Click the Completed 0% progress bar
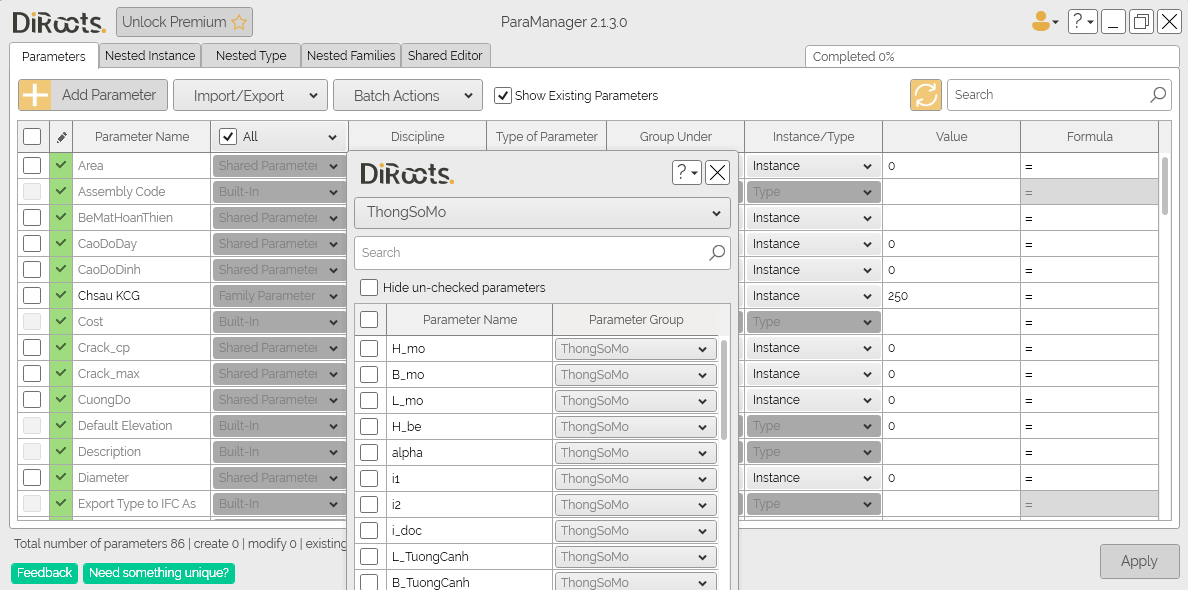This screenshot has width=1188, height=590. coord(991,57)
